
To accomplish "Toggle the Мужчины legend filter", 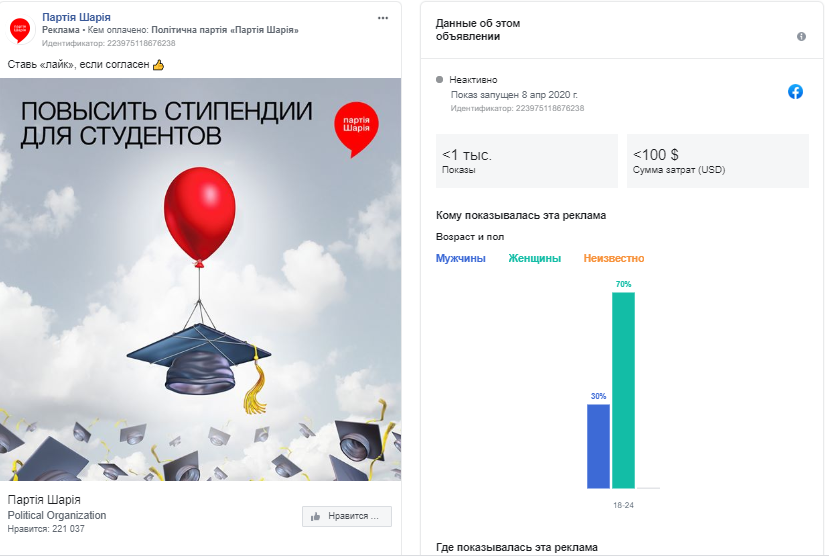I will pyautogui.click(x=460, y=258).
